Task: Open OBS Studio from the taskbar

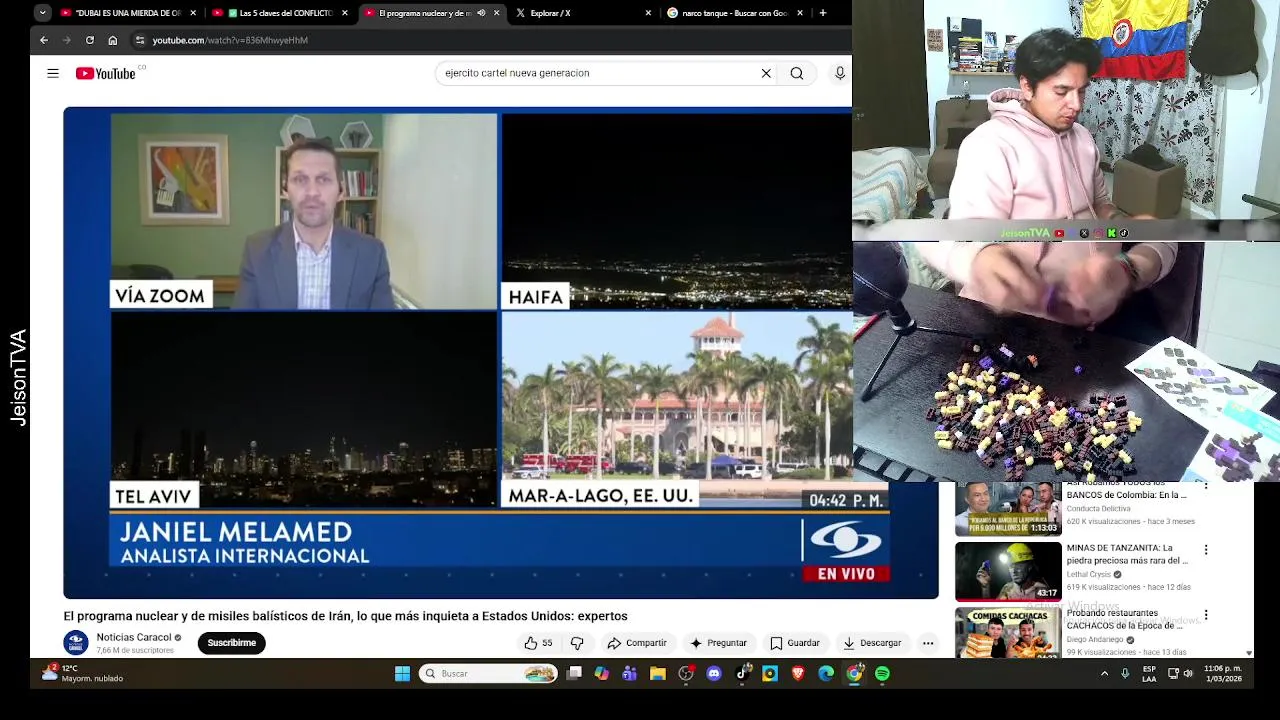Action: tap(686, 674)
